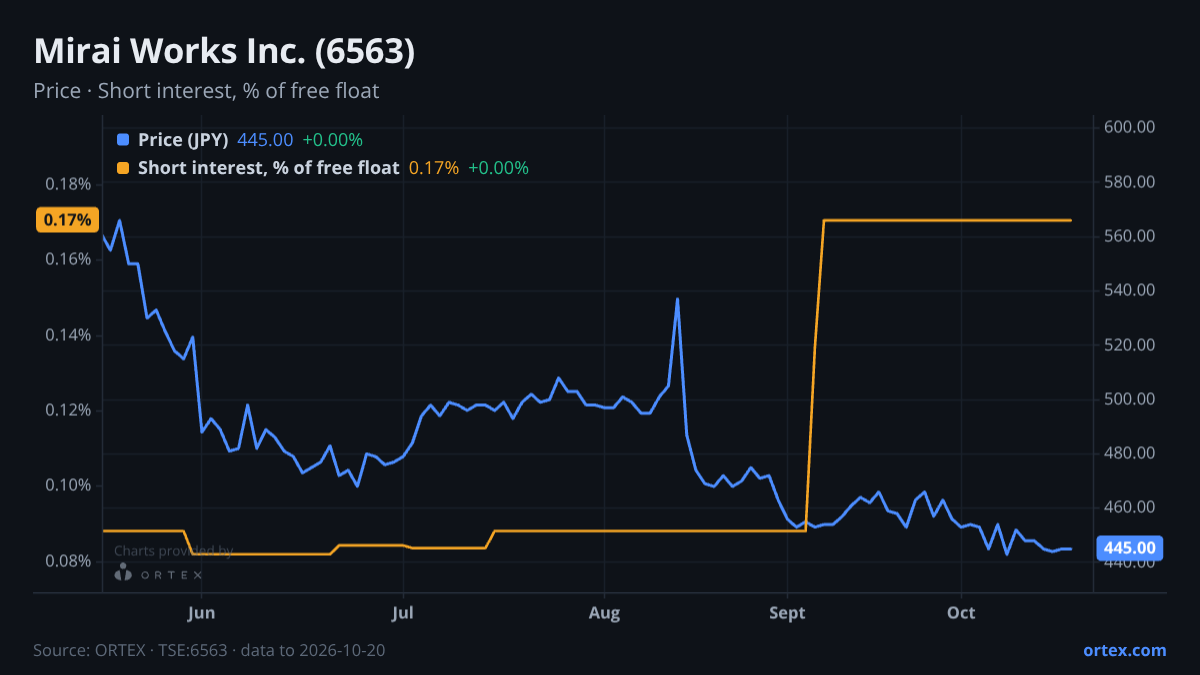Click the 0.12% left axis label
The width and height of the screenshot is (1200, 675).
click(x=68, y=410)
